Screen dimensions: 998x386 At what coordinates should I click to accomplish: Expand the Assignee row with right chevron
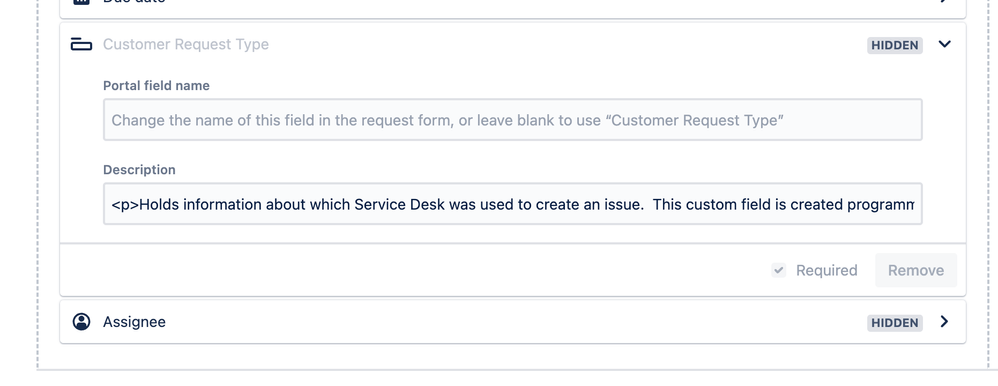(x=945, y=322)
